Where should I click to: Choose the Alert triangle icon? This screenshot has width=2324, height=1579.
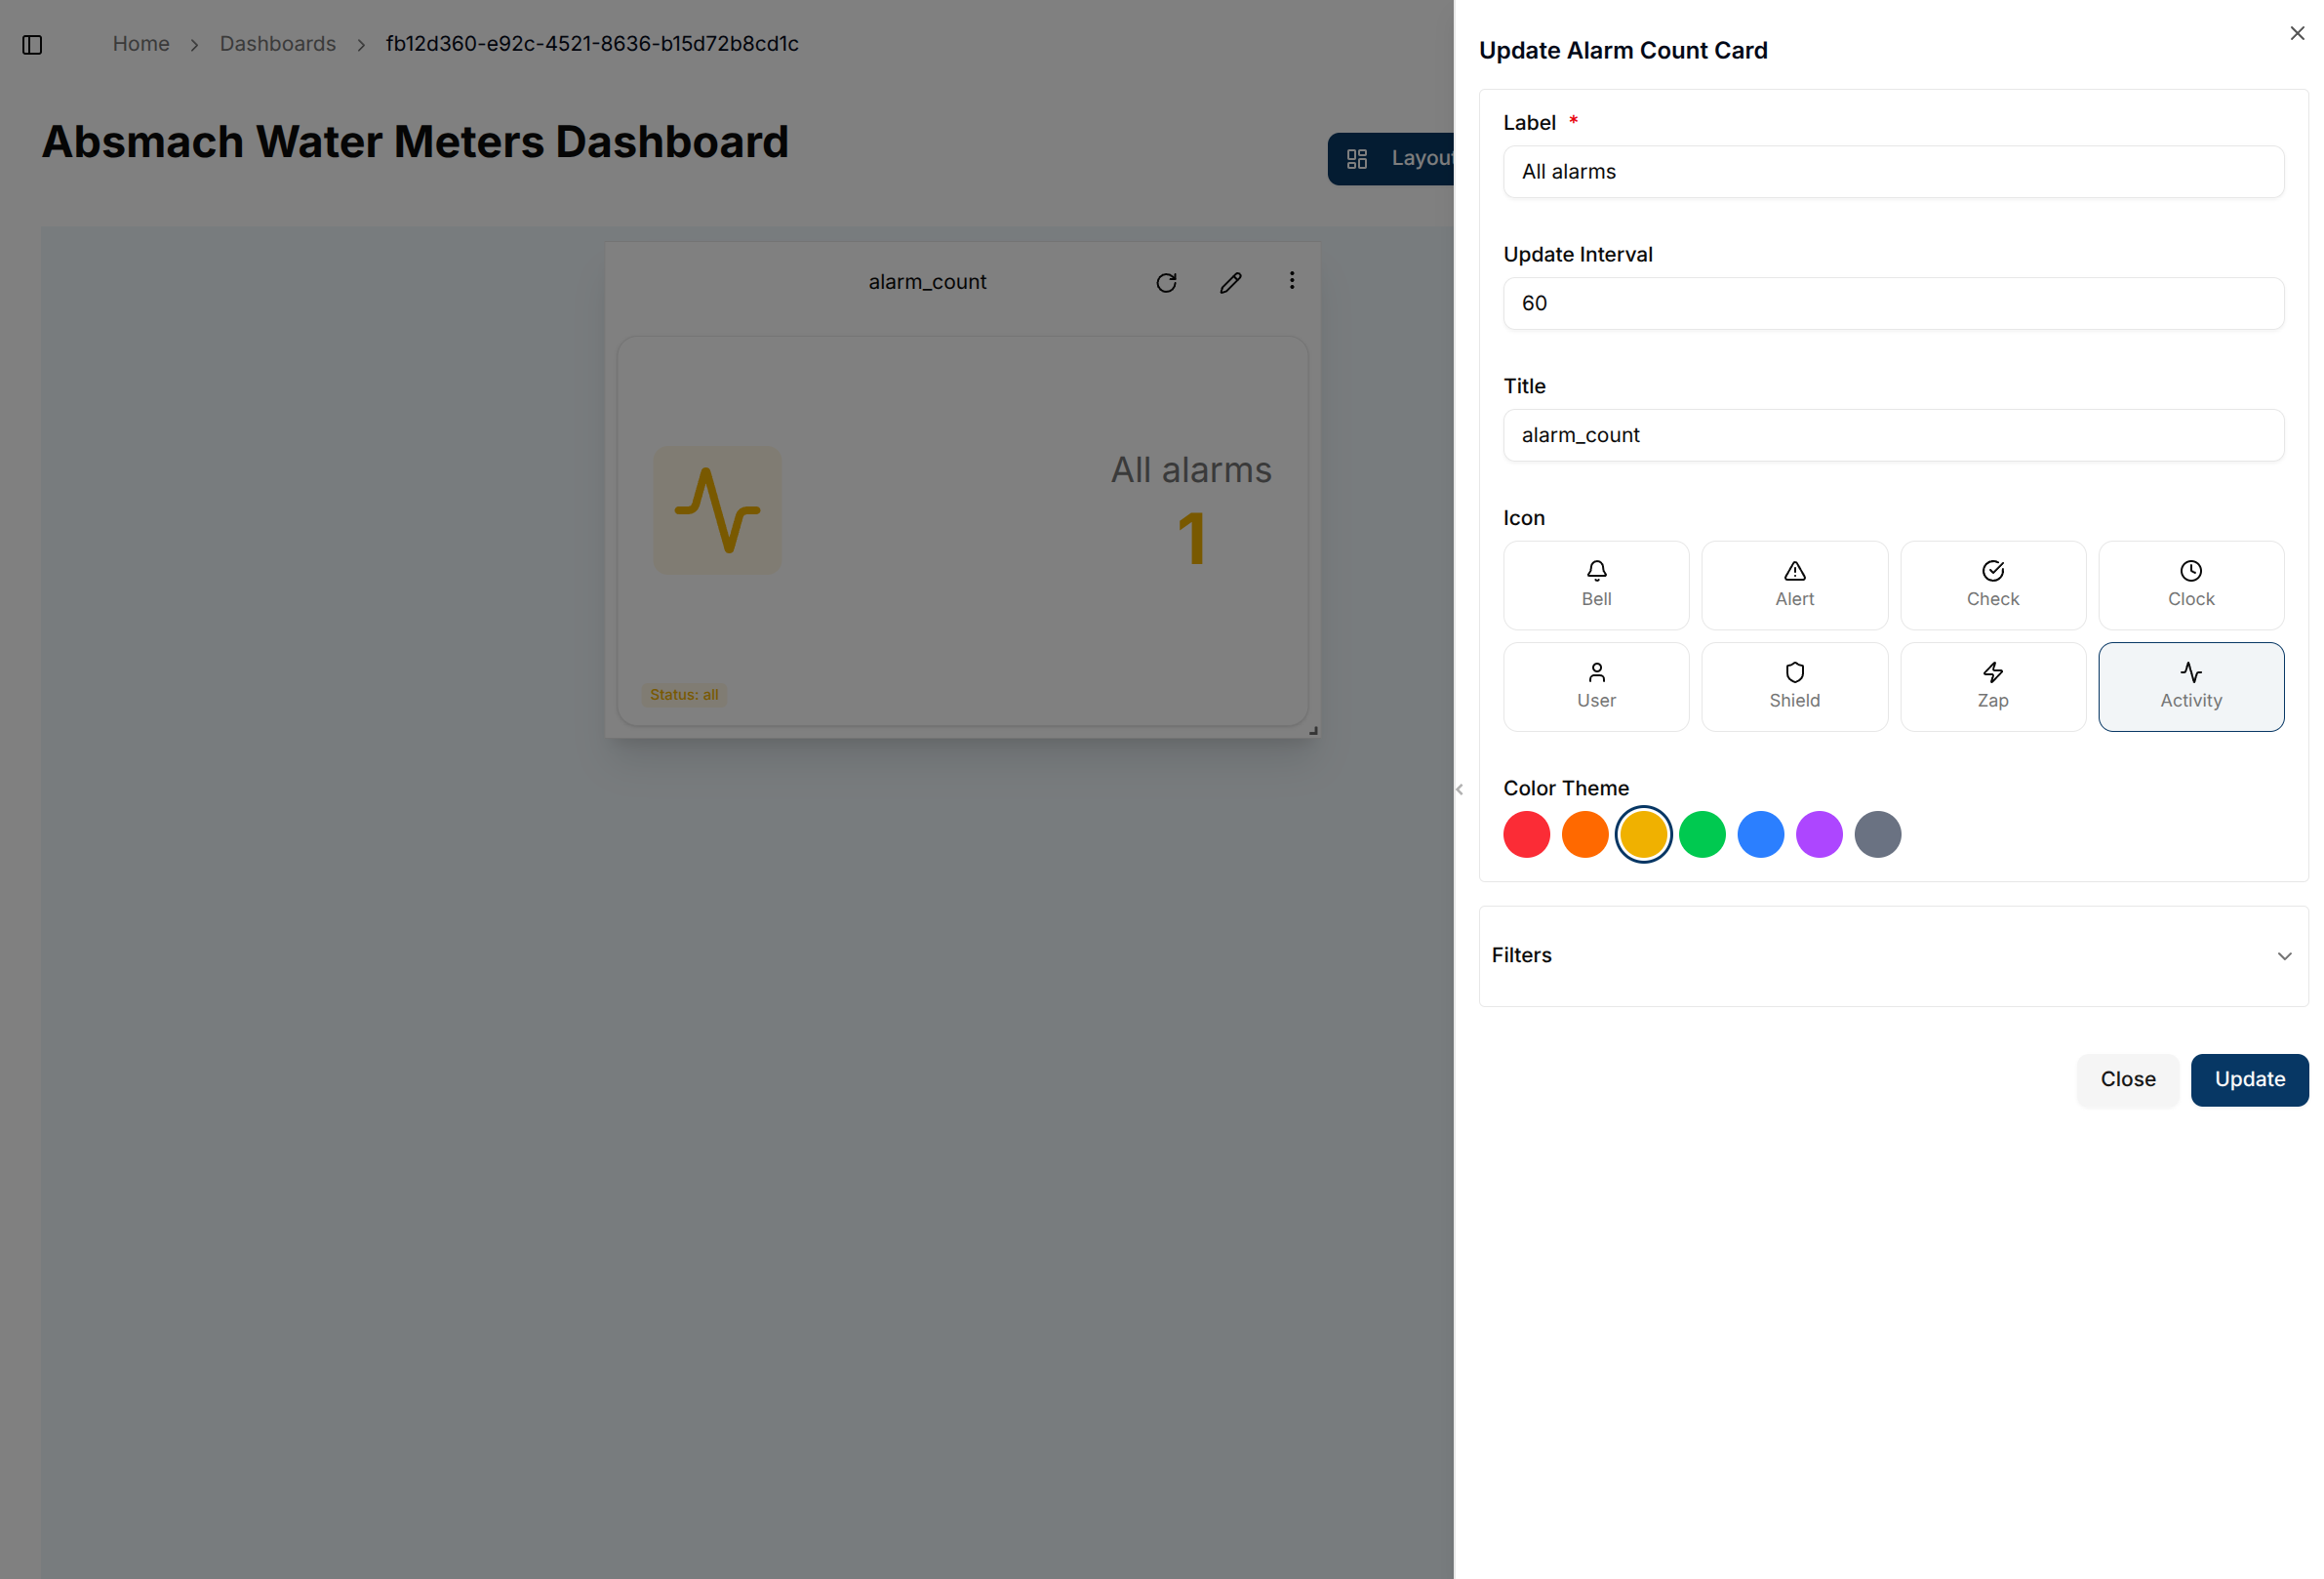[x=1793, y=584]
